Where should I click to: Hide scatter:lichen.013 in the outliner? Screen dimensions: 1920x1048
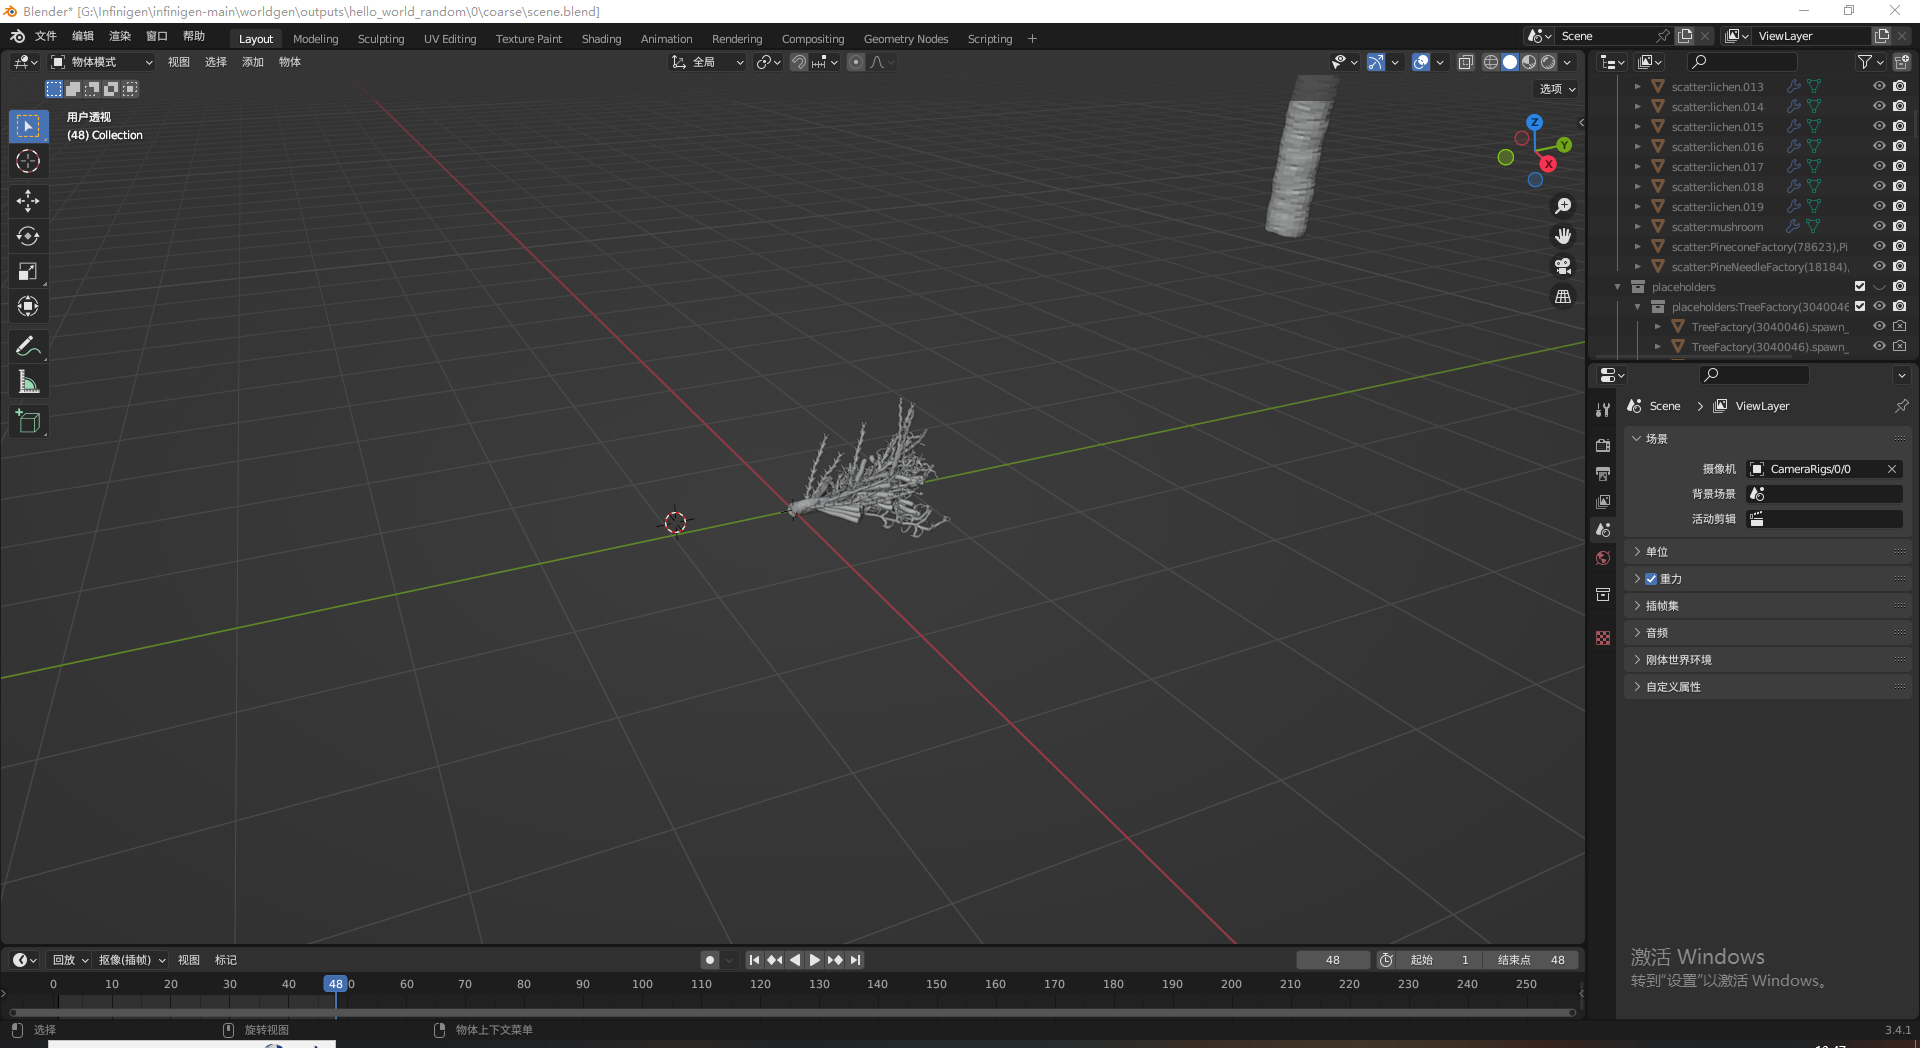pyautogui.click(x=1880, y=86)
